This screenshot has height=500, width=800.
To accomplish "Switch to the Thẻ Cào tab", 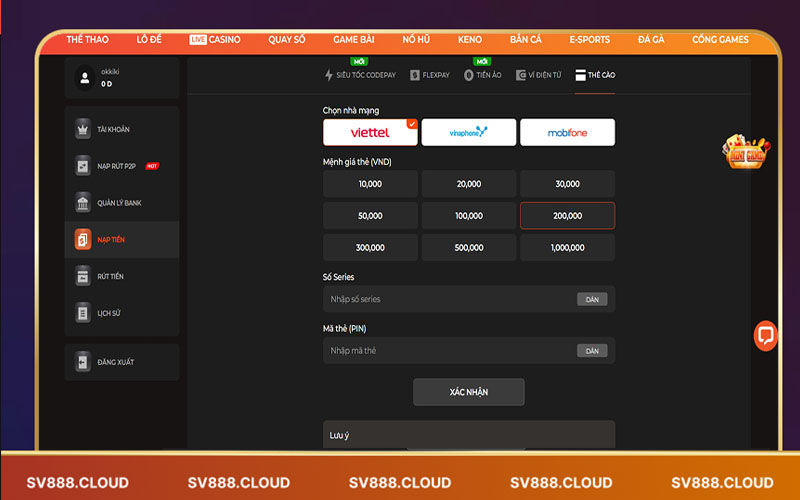I will (x=595, y=75).
